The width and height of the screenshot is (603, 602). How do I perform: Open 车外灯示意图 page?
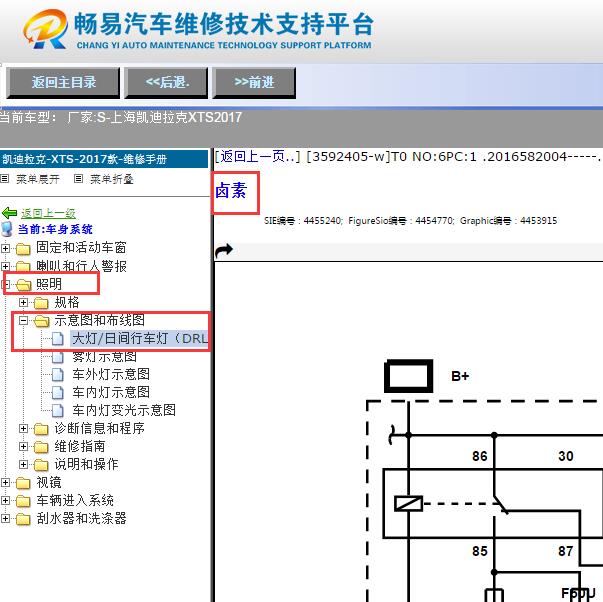click(x=111, y=374)
